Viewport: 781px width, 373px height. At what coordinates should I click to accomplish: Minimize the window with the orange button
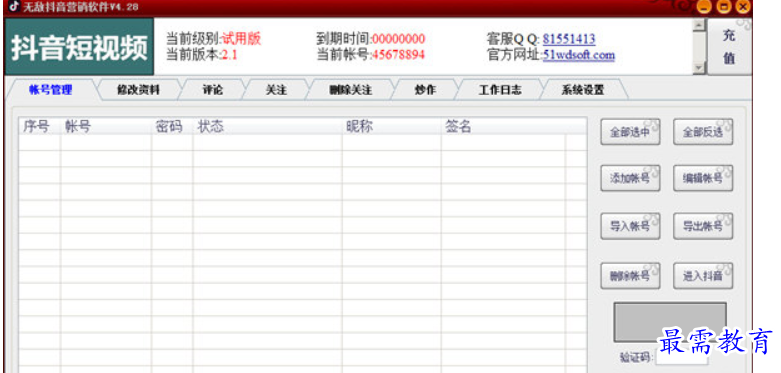click(x=703, y=7)
